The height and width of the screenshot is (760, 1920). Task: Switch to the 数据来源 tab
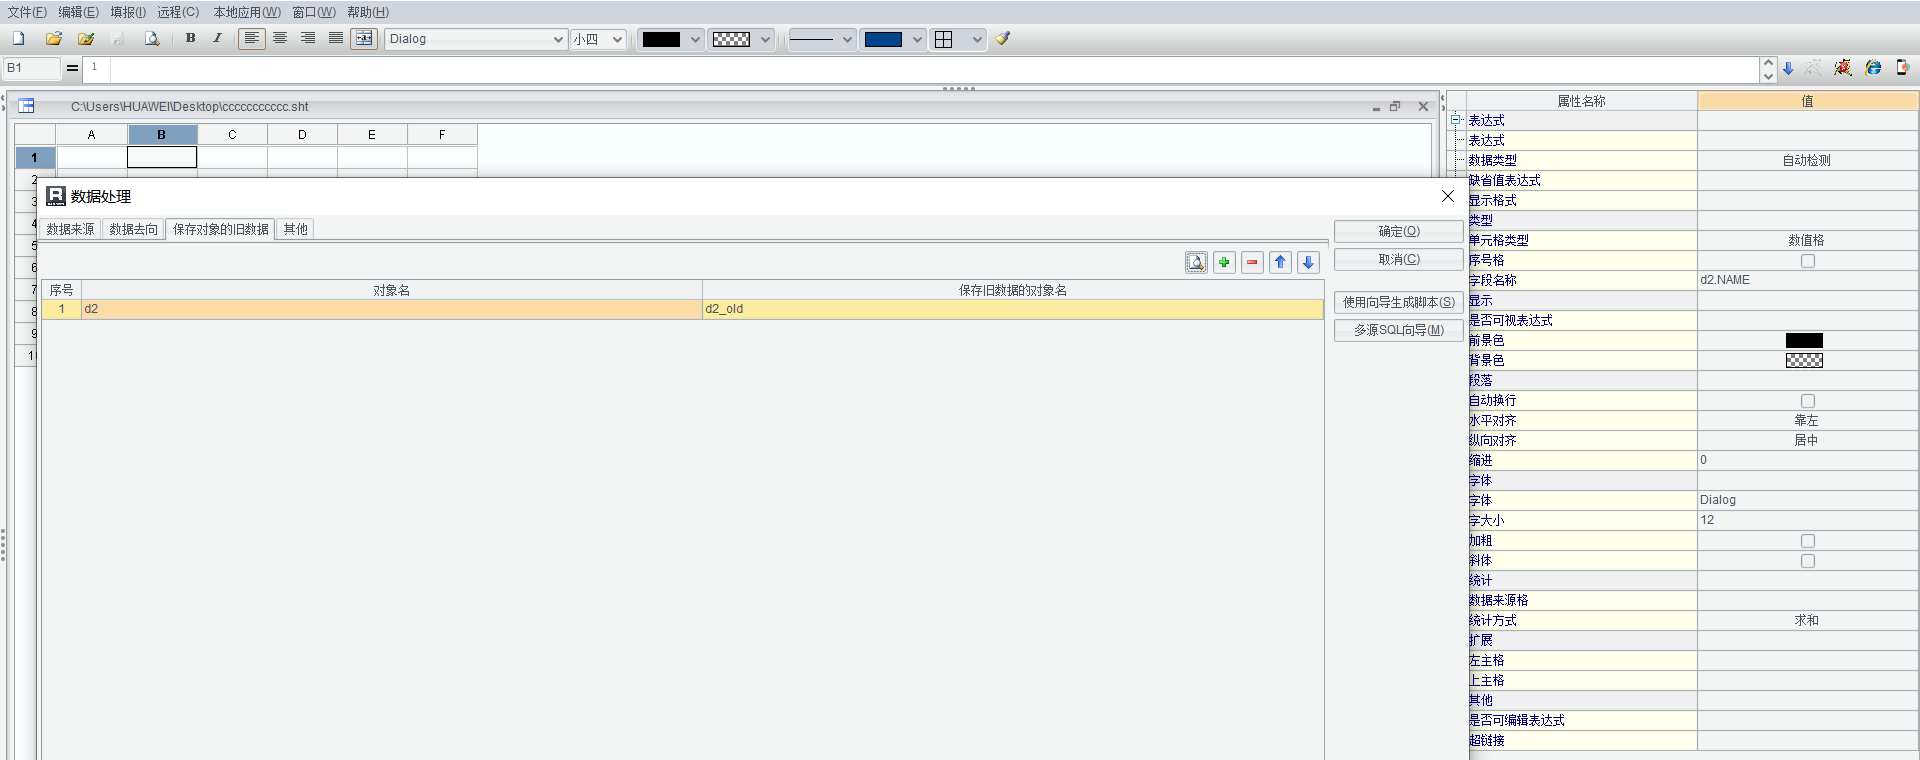point(70,229)
